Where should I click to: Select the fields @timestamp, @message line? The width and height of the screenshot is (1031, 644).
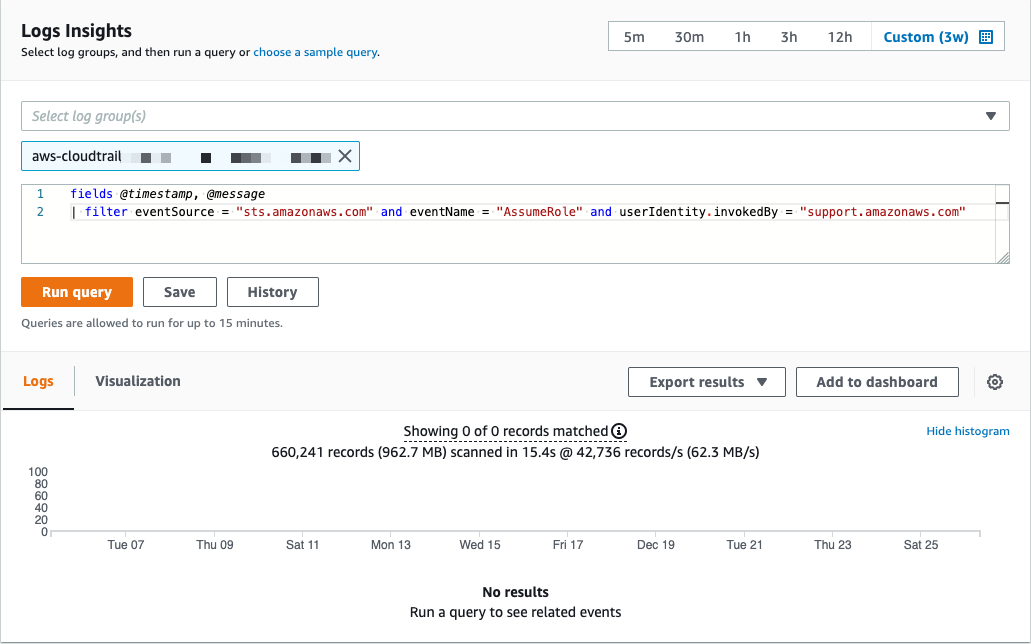[168, 194]
